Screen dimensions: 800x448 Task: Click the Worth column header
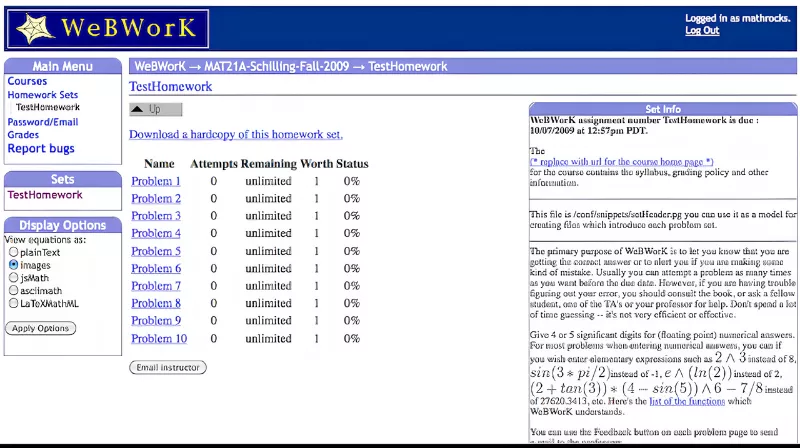[316, 164]
